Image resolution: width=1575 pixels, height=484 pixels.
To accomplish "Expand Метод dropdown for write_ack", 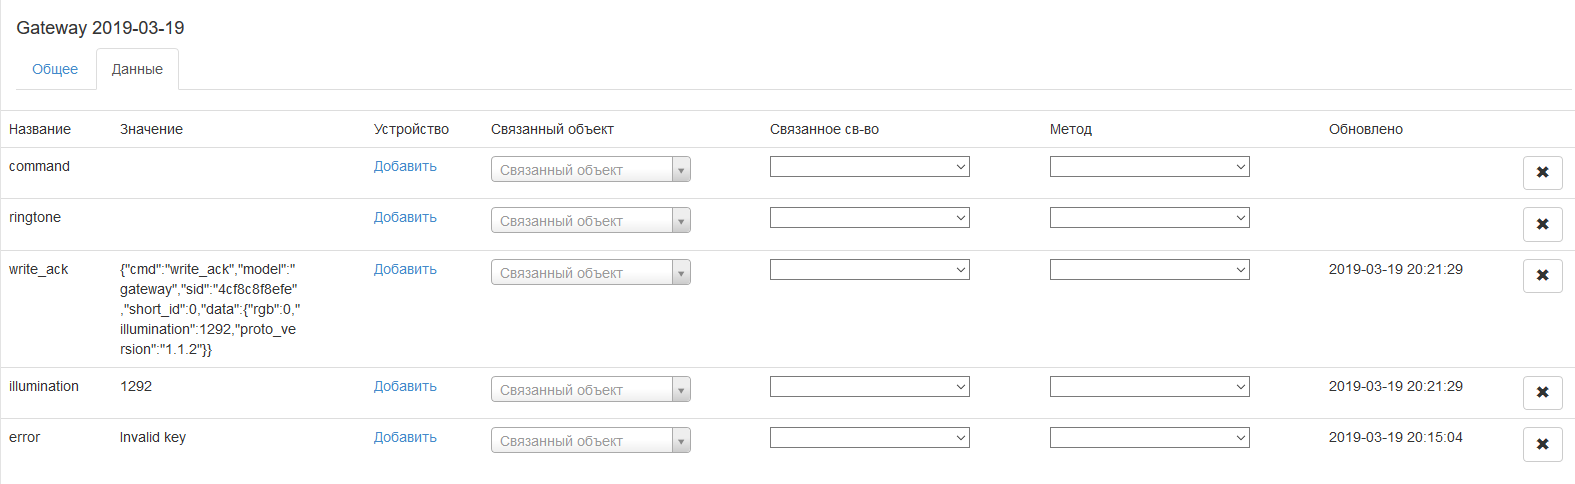I will (1149, 270).
